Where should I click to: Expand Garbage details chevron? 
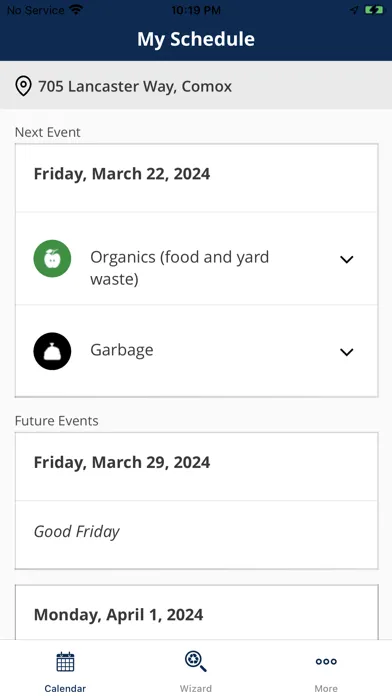[x=347, y=352]
